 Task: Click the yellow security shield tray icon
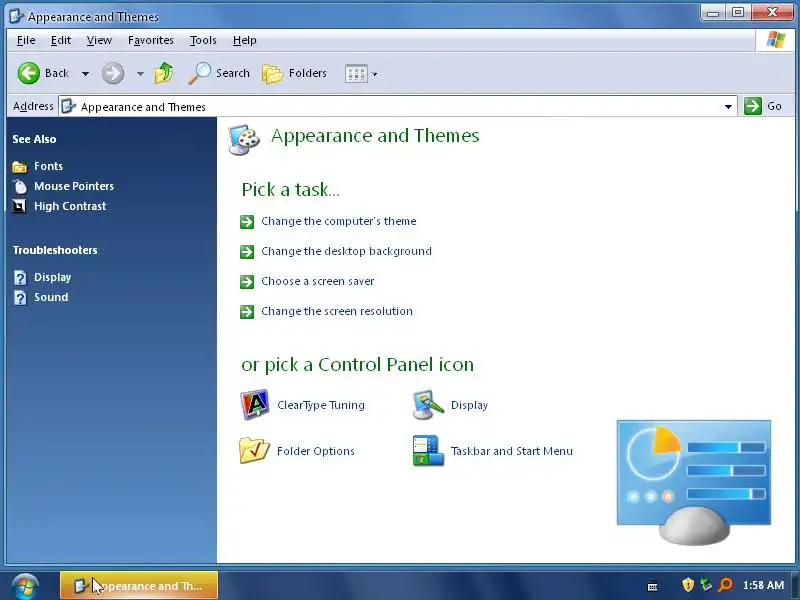pos(688,585)
